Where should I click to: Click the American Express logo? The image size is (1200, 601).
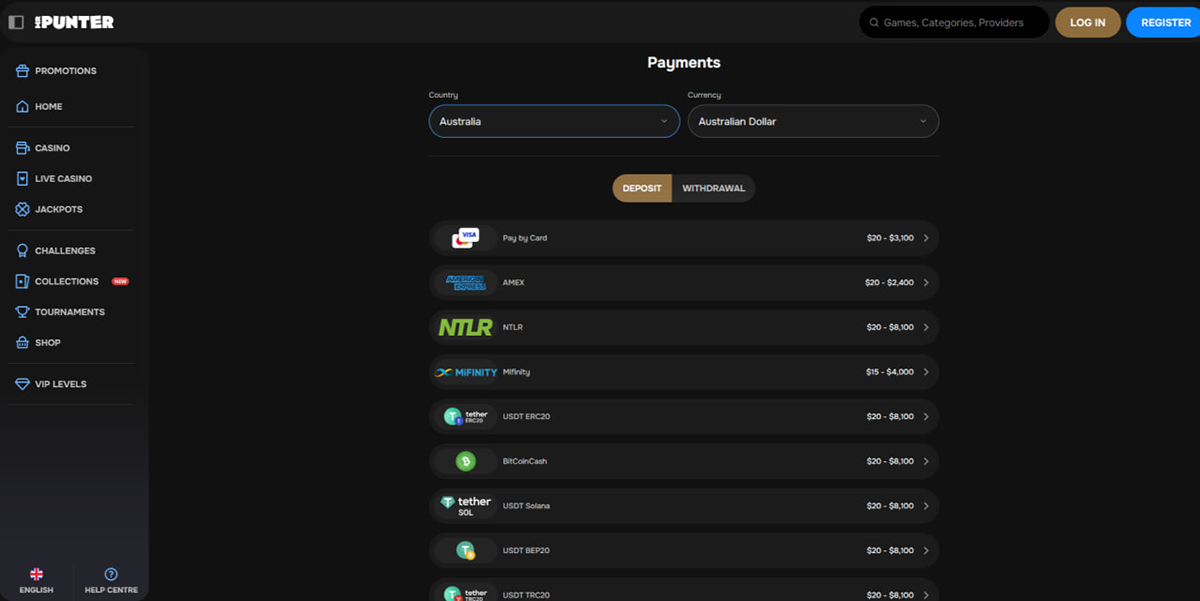tap(465, 283)
